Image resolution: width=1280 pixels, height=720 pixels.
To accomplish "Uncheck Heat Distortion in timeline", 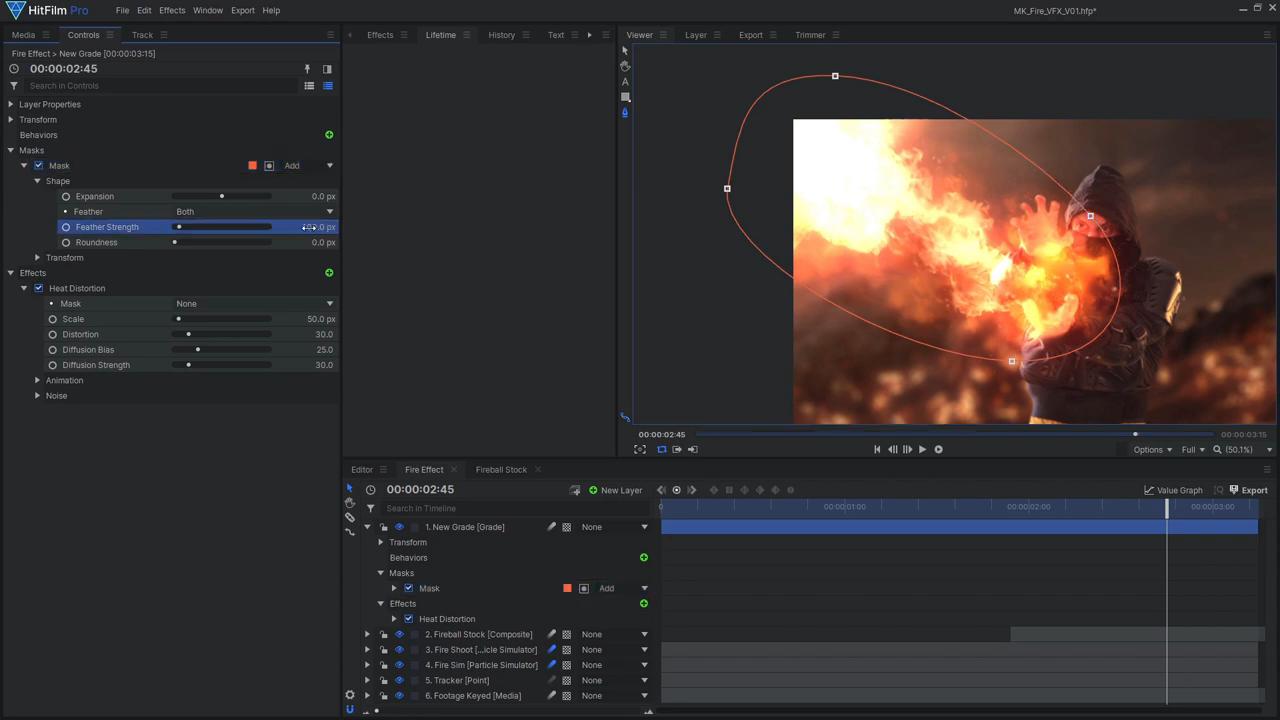I will pyautogui.click(x=408, y=619).
